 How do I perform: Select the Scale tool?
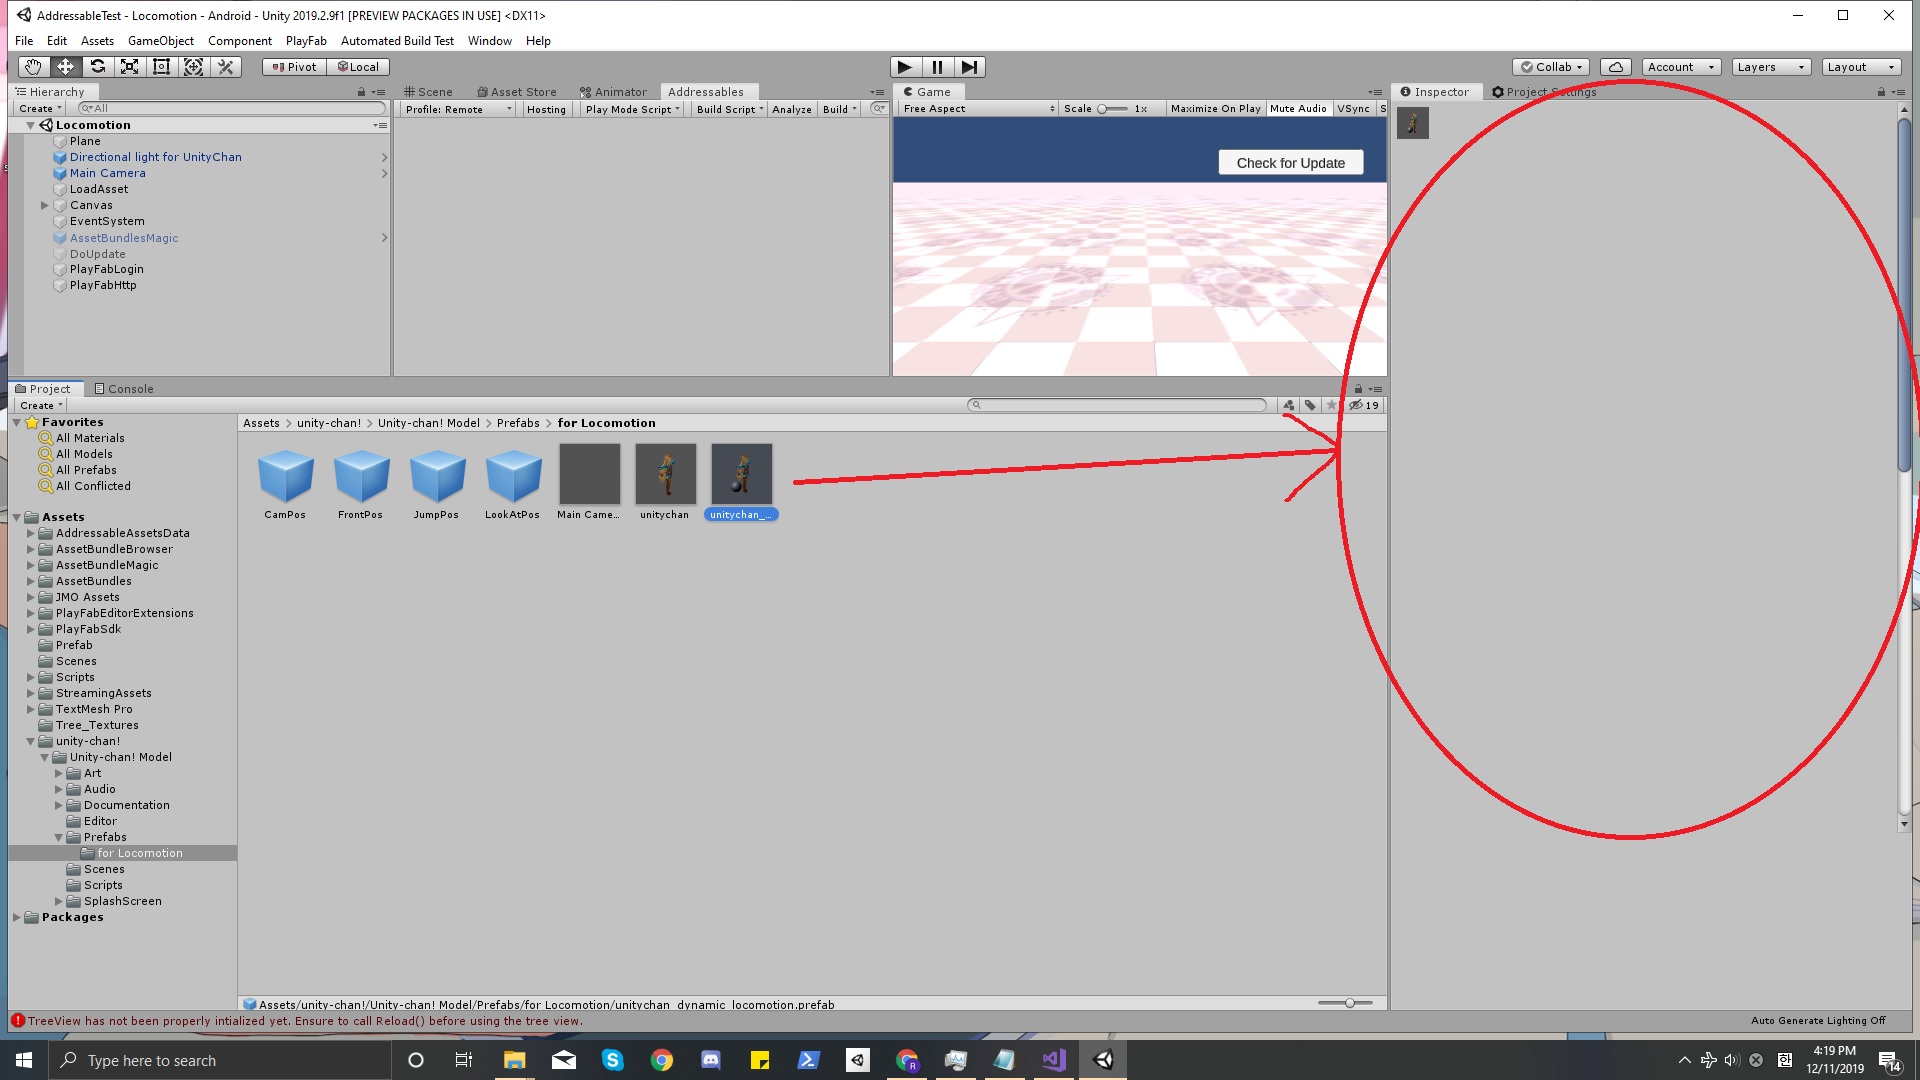[x=129, y=67]
